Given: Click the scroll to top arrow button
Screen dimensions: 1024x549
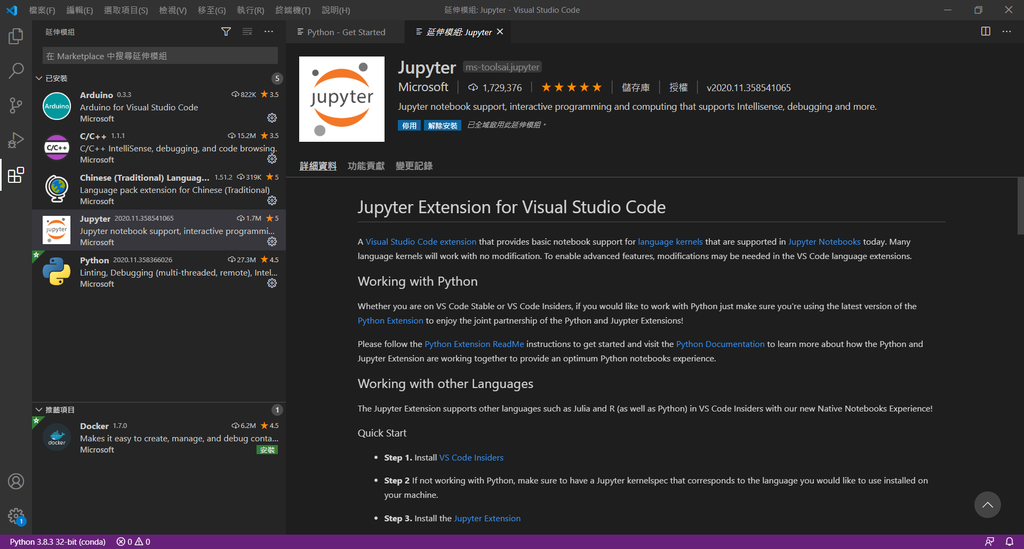Looking at the screenshot, I should point(987,505).
